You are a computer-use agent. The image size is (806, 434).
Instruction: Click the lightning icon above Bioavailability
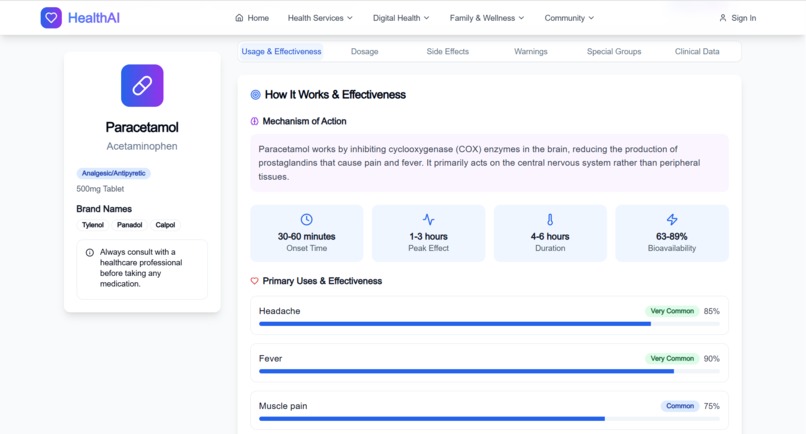[672, 220]
